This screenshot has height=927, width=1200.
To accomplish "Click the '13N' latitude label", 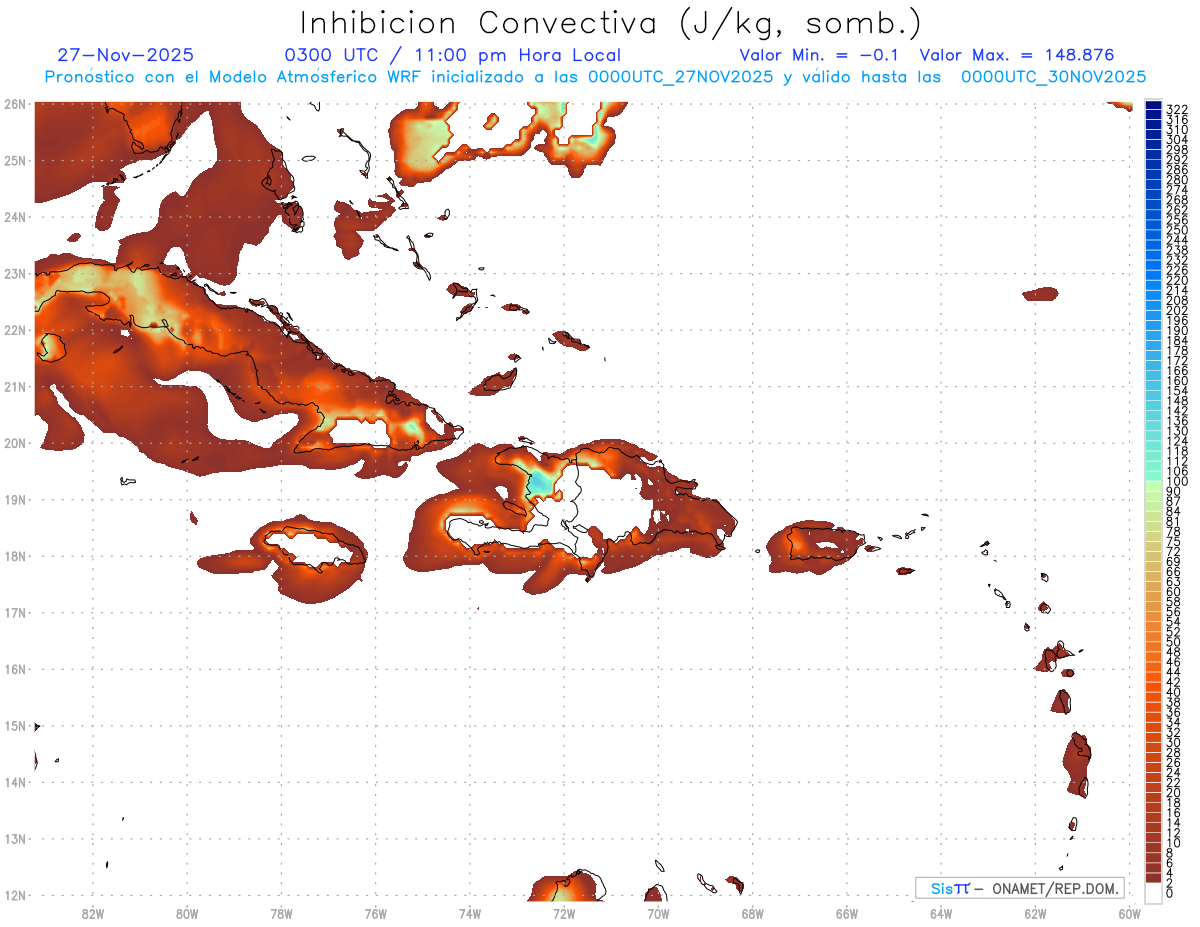I will pyautogui.click(x=14, y=839).
